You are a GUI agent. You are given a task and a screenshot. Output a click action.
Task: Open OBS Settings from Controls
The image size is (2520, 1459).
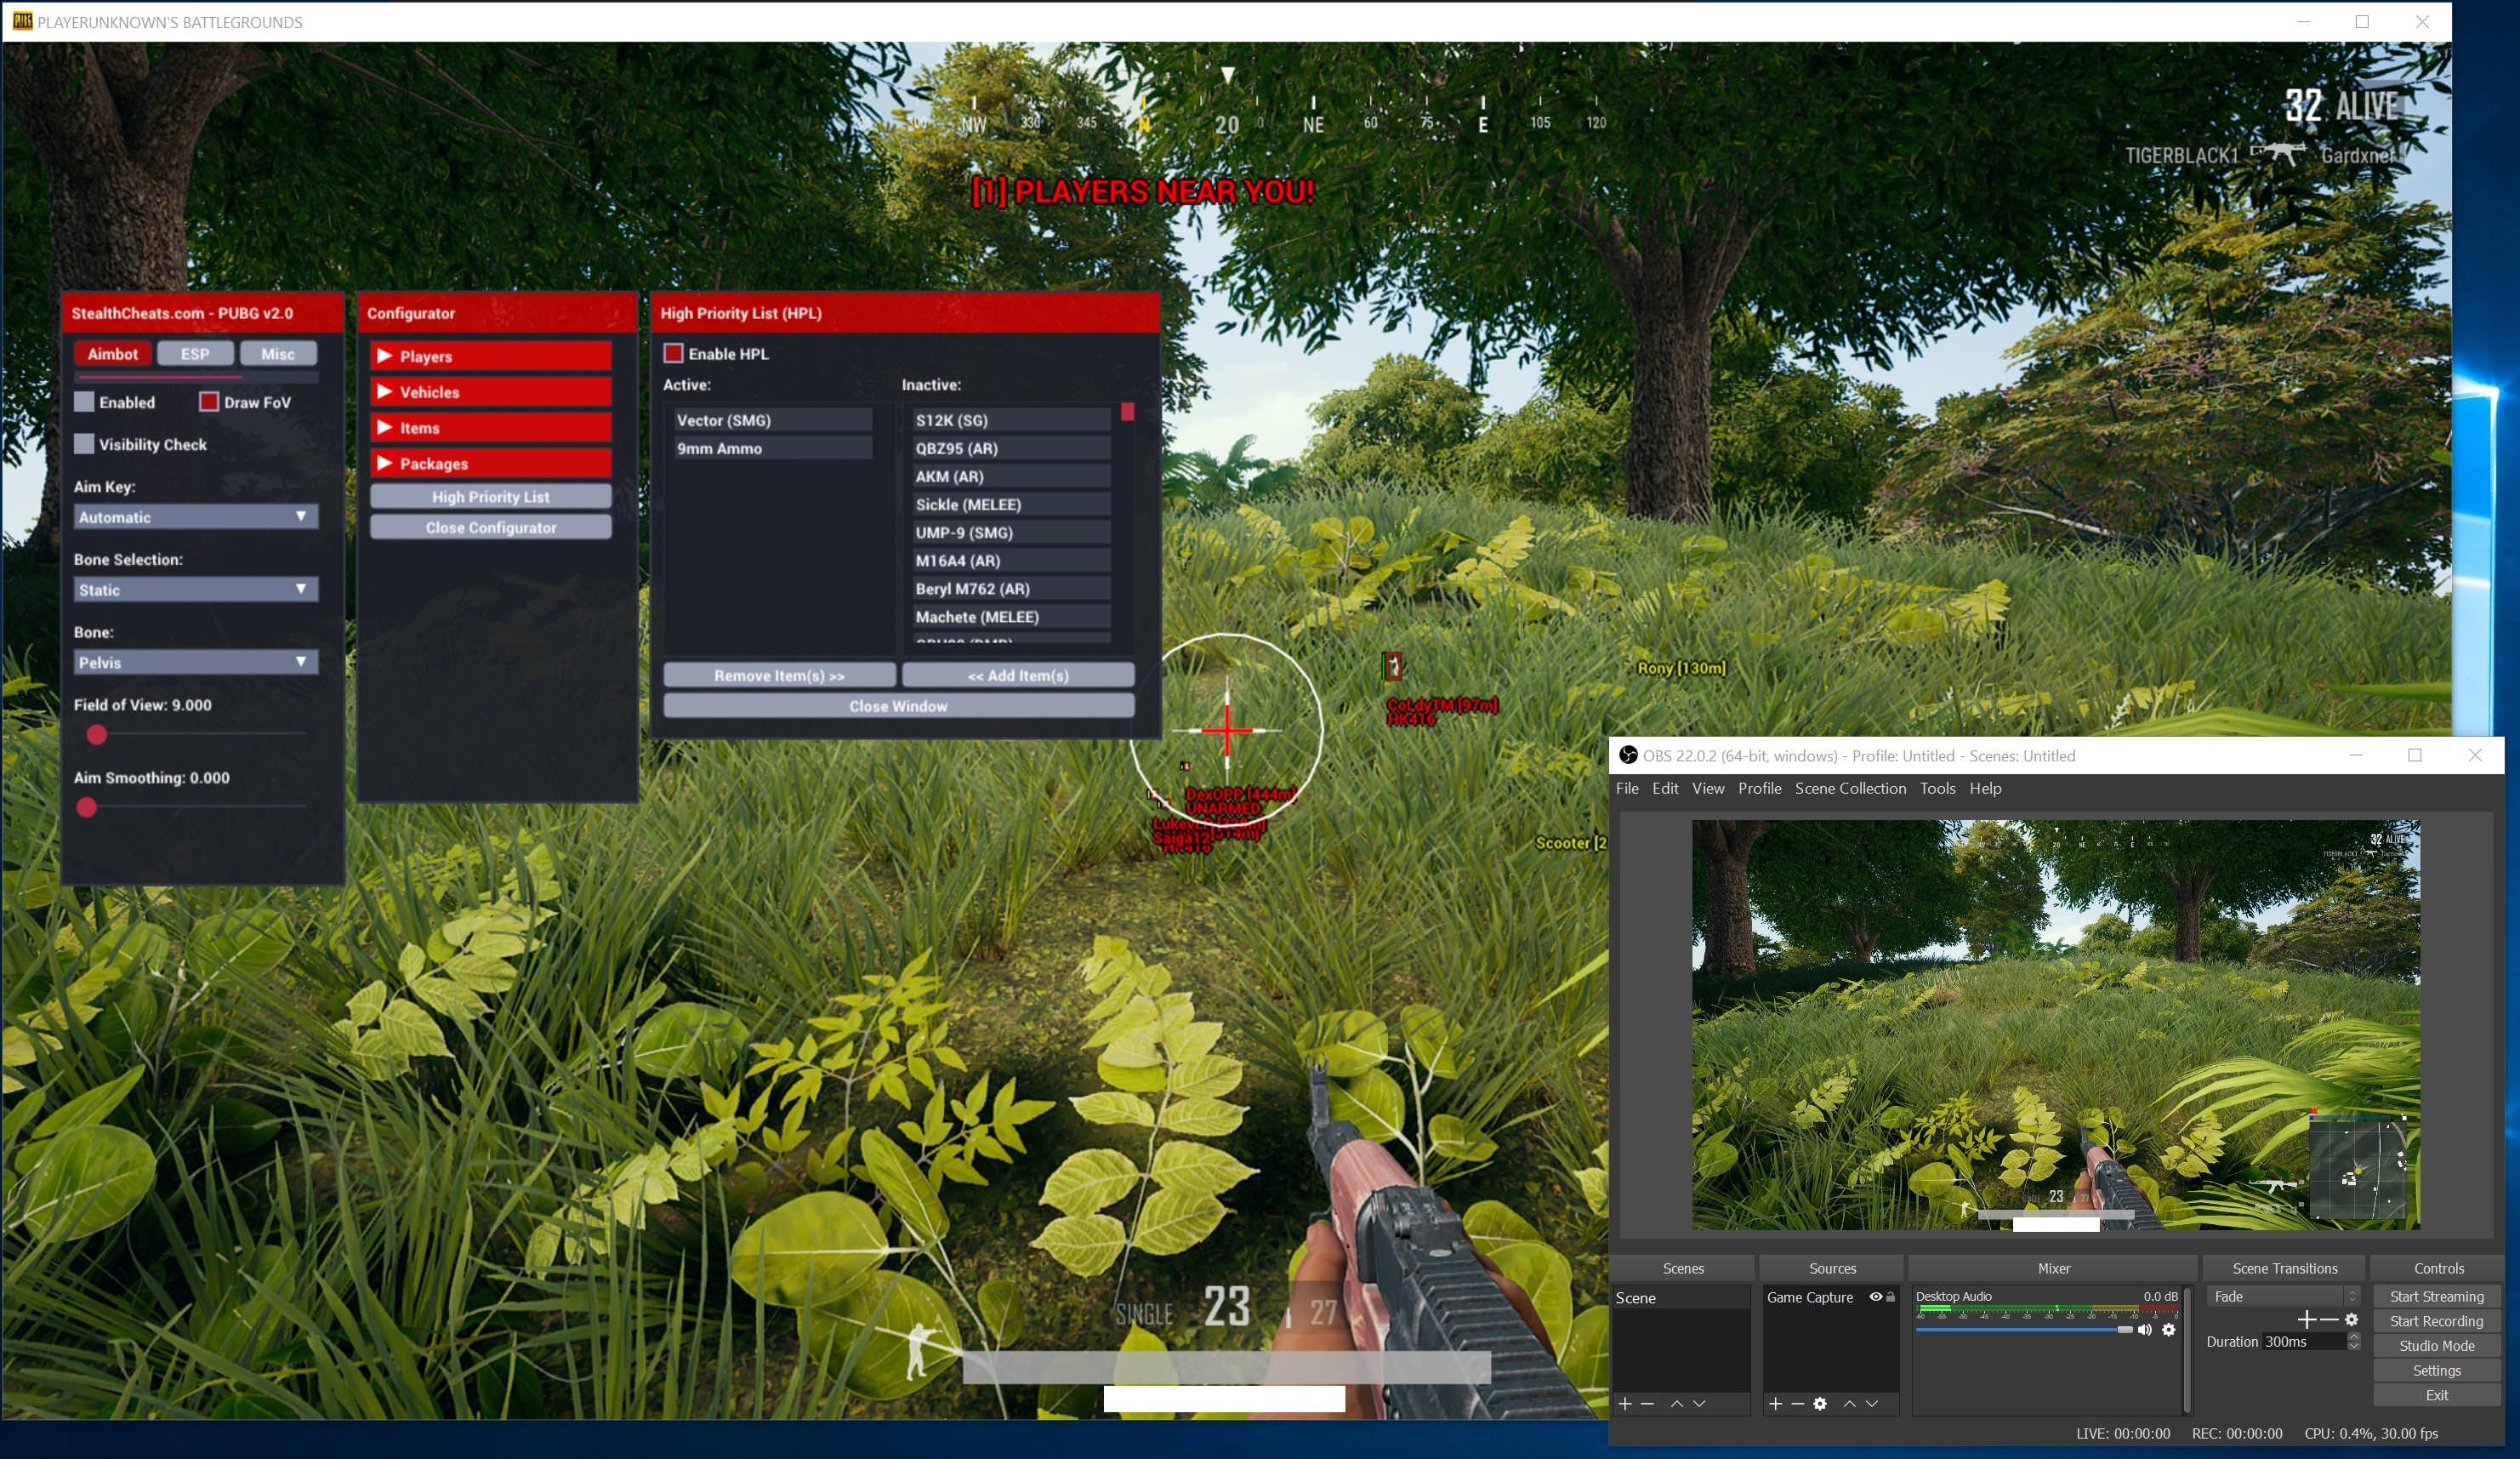(2437, 1370)
